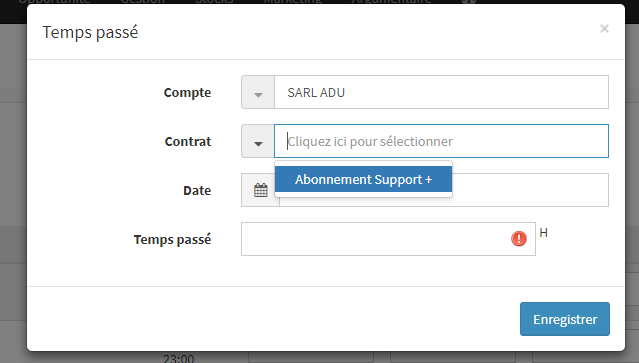Focus the Date input field
Screen dimensions: 639x363
(x=530, y=190)
